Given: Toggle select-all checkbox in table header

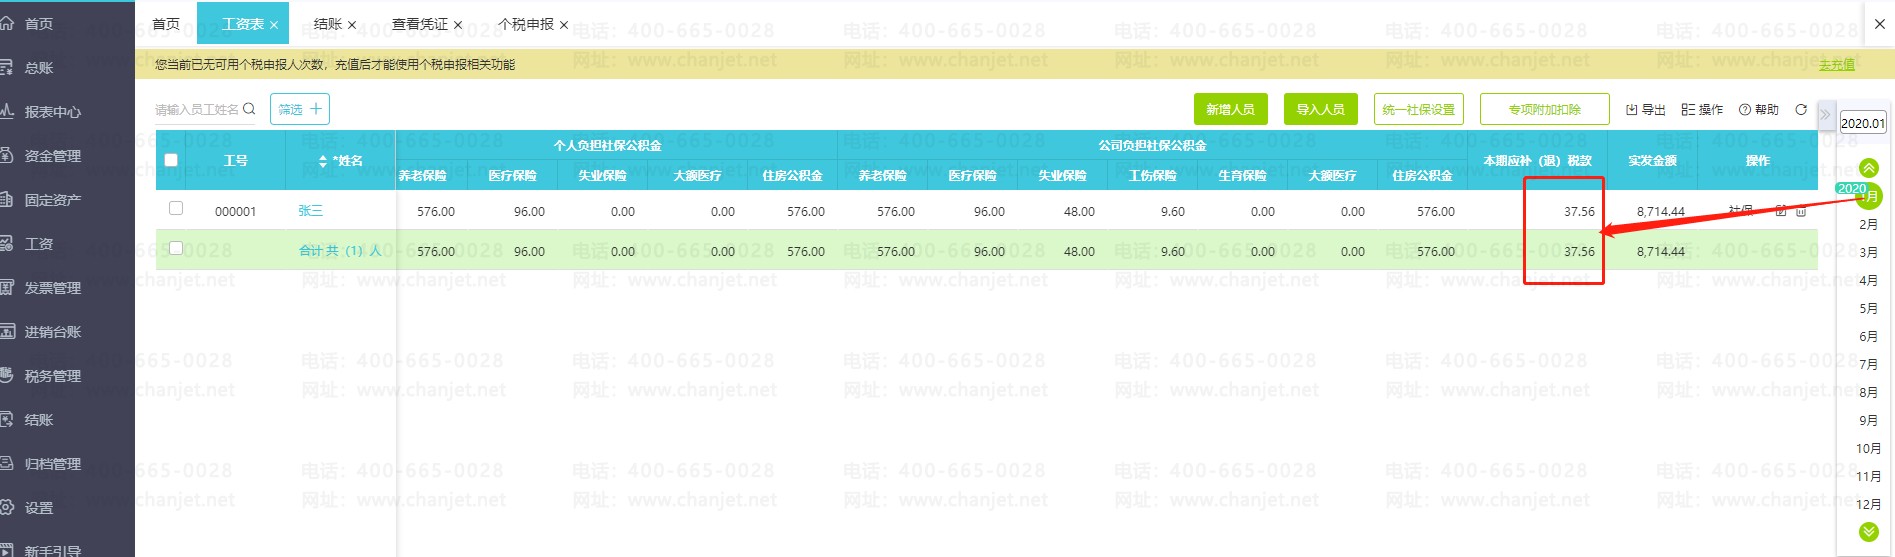Looking at the screenshot, I should 171,160.
